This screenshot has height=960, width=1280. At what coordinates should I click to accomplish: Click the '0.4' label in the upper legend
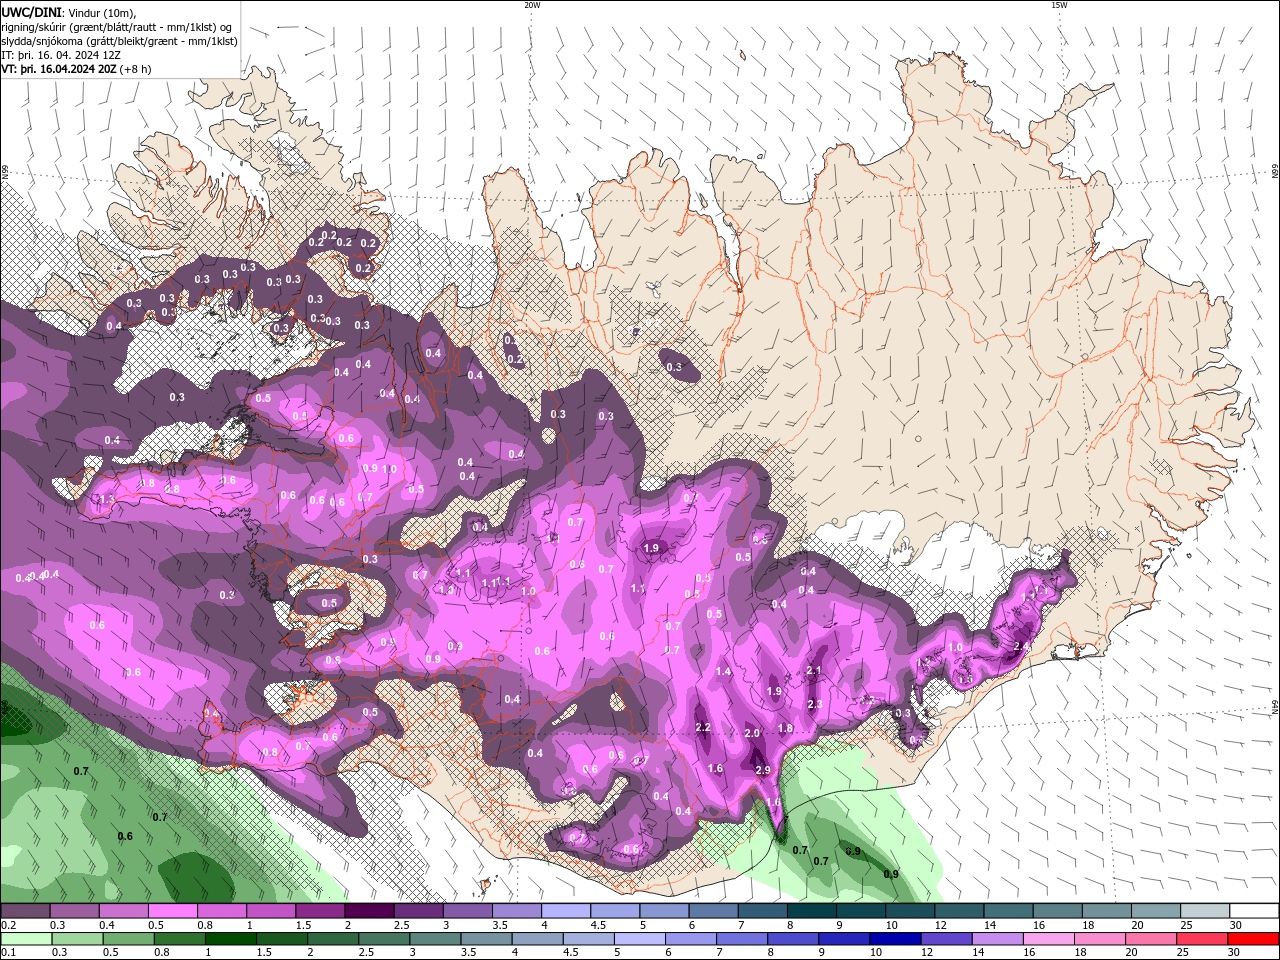pos(107,925)
